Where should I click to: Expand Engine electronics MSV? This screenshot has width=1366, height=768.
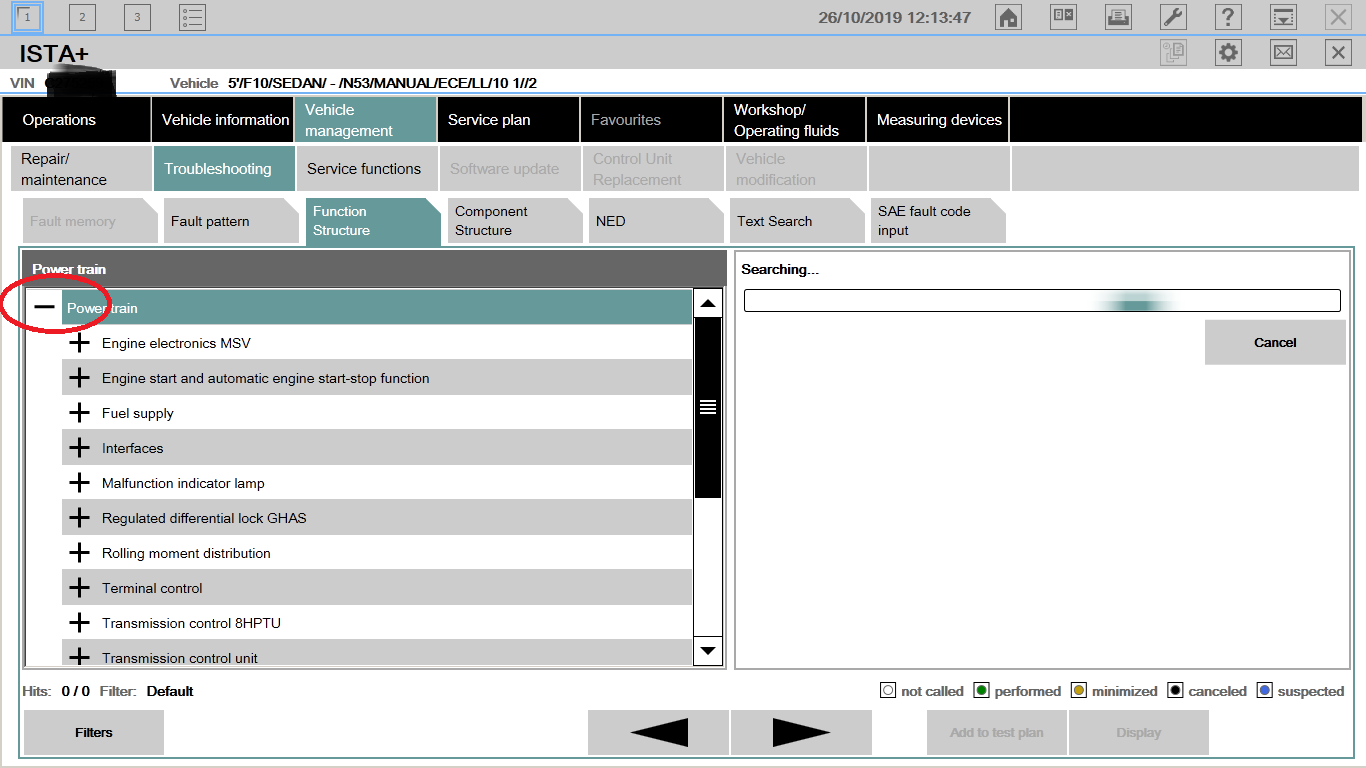click(79, 343)
